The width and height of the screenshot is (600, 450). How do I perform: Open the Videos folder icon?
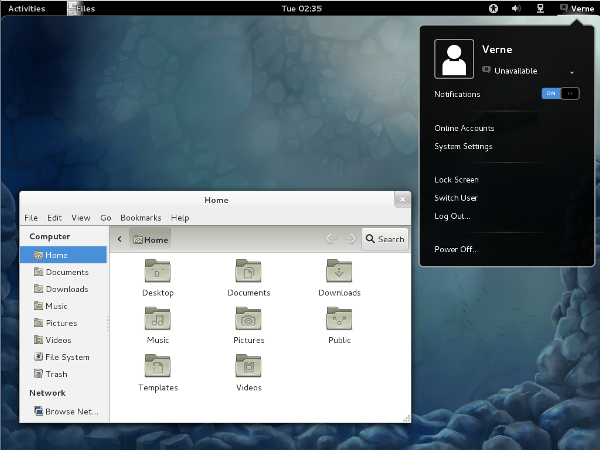(x=249, y=366)
